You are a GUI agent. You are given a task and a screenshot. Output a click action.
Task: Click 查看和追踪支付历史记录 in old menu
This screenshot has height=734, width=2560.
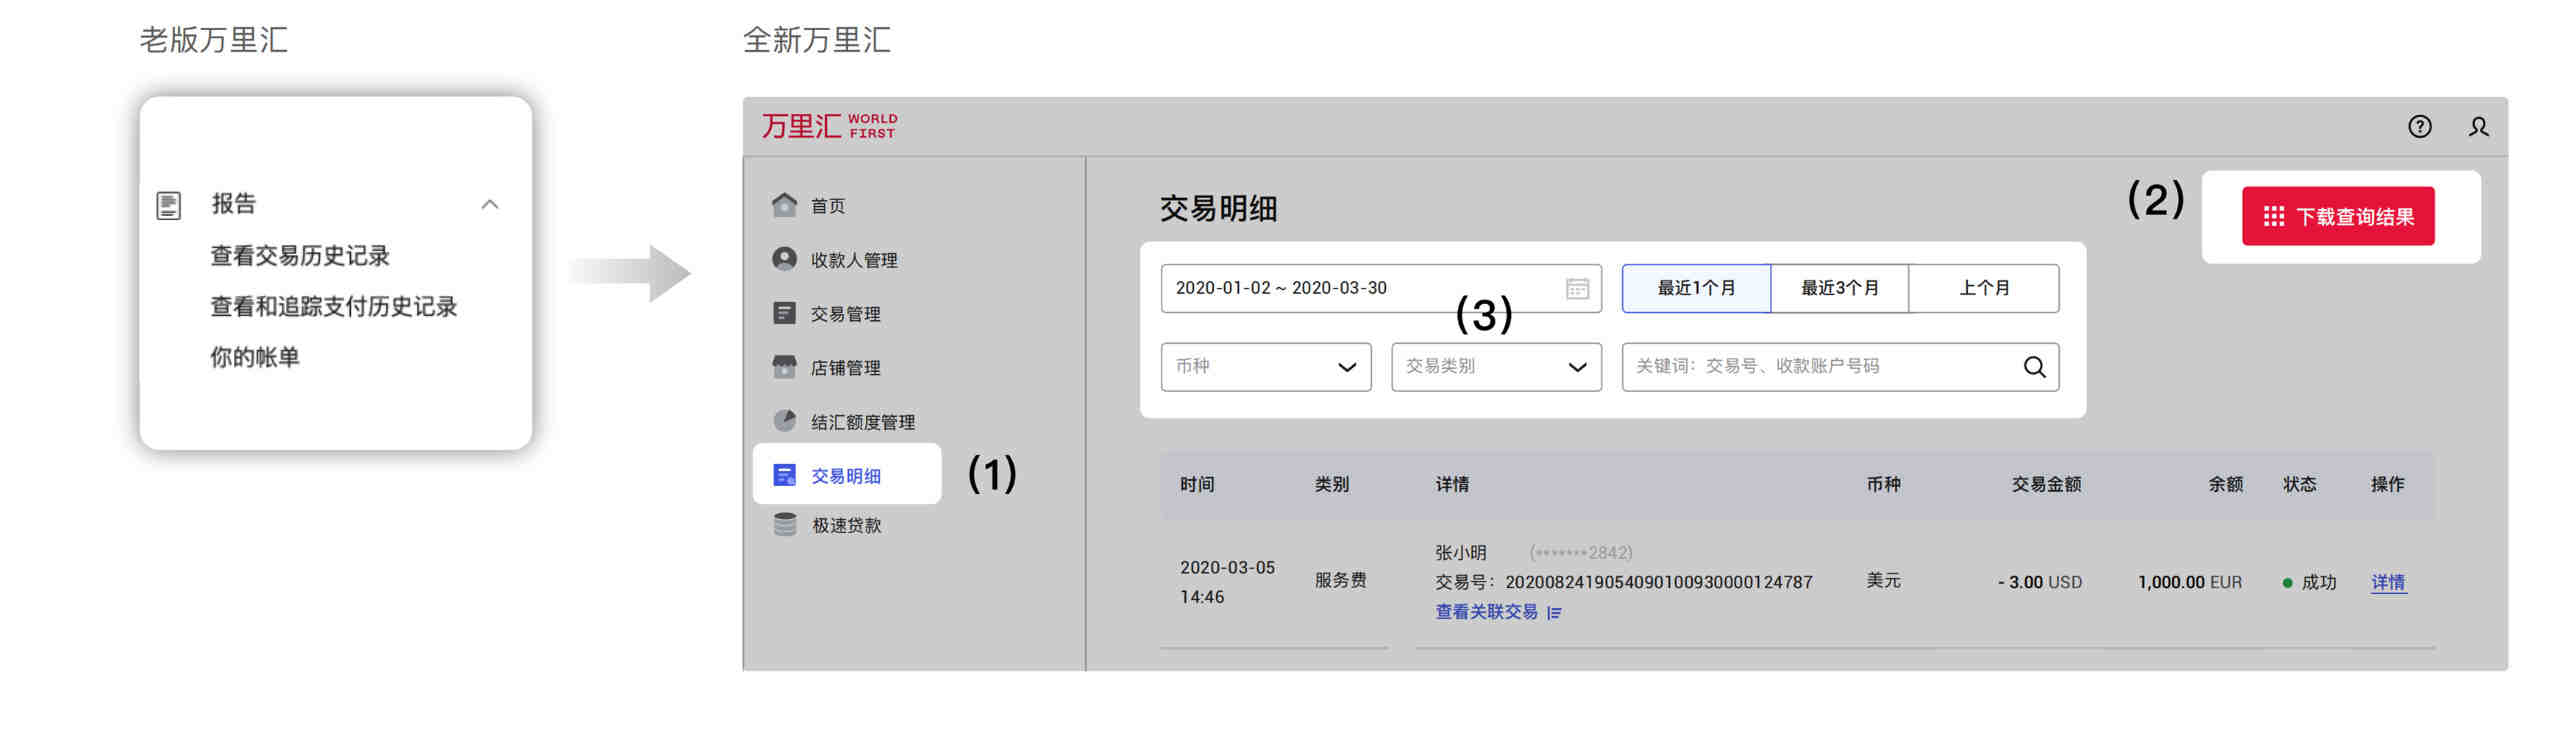click(x=333, y=307)
